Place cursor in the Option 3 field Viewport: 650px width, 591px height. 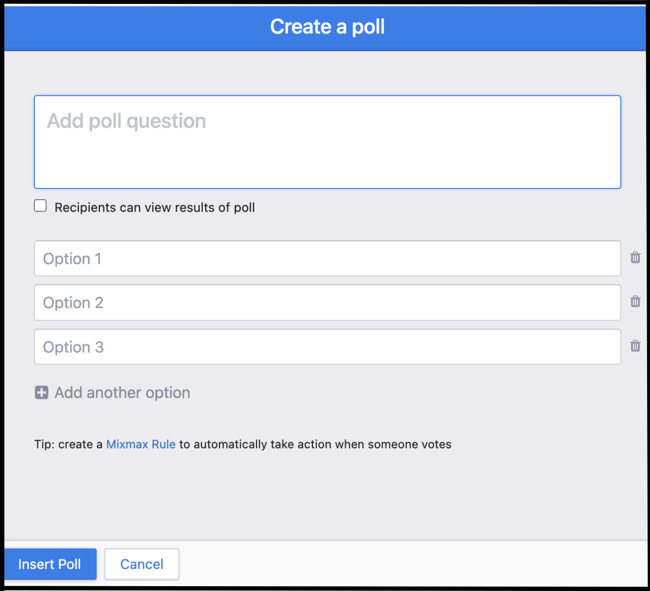327,347
